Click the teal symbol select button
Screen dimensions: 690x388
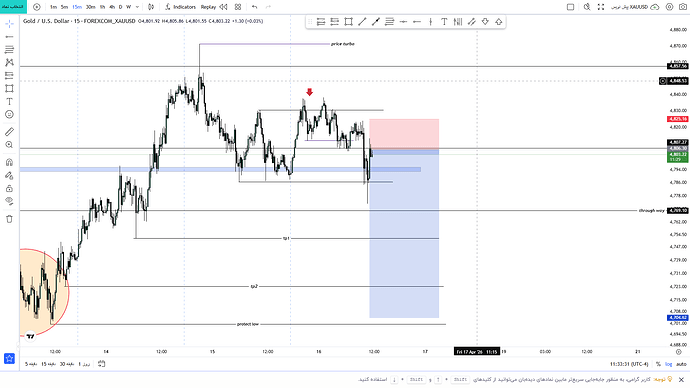click(13, 7)
